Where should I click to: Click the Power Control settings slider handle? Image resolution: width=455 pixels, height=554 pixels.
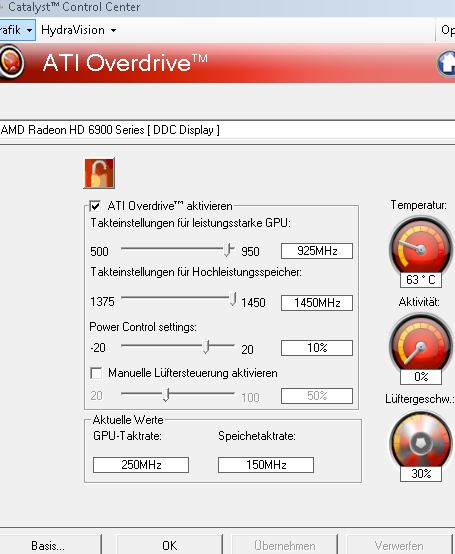(206, 347)
